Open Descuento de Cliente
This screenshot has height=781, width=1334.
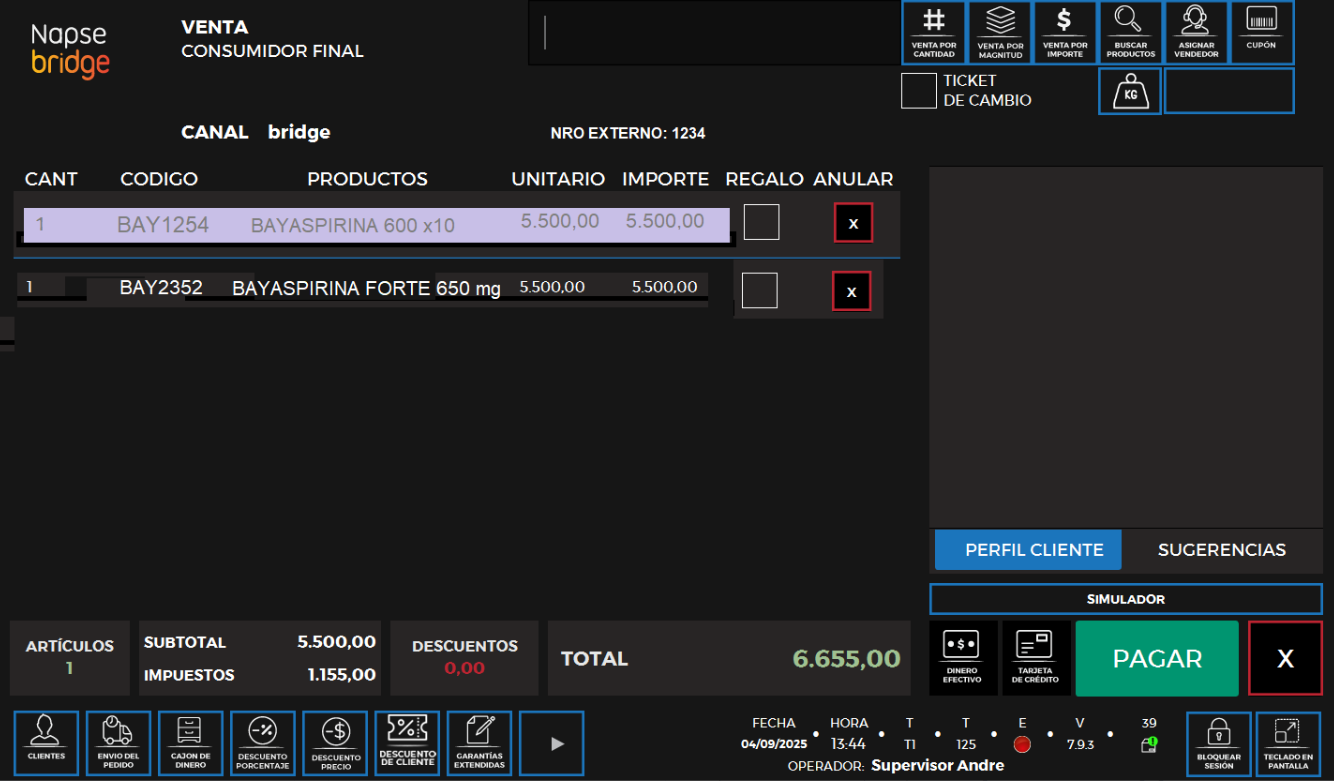[407, 743]
